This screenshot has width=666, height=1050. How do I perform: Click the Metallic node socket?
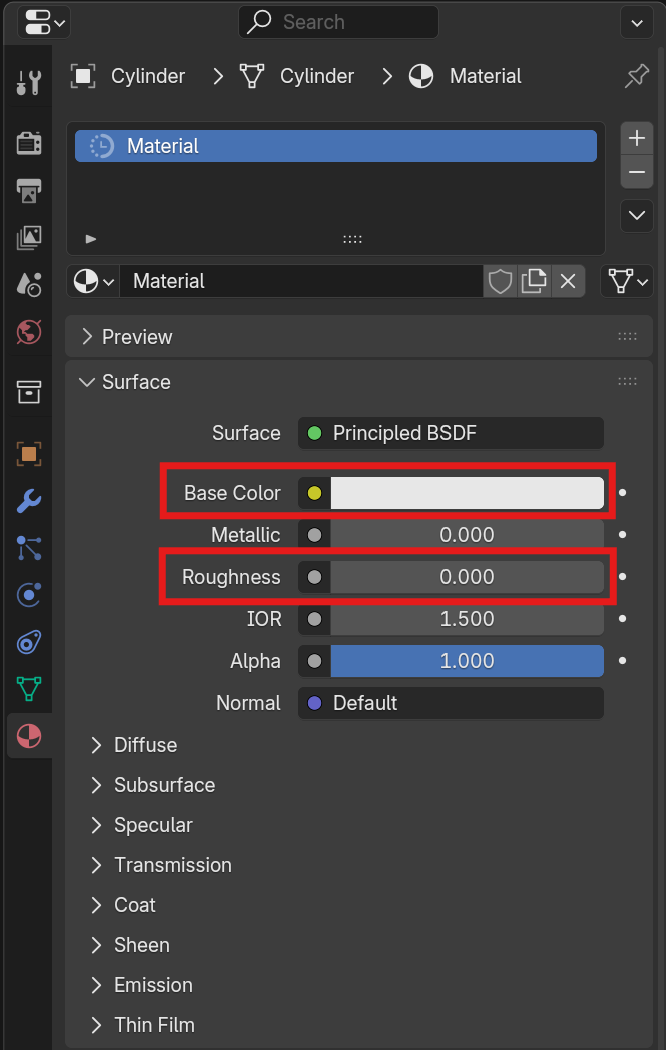(x=315, y=535)
